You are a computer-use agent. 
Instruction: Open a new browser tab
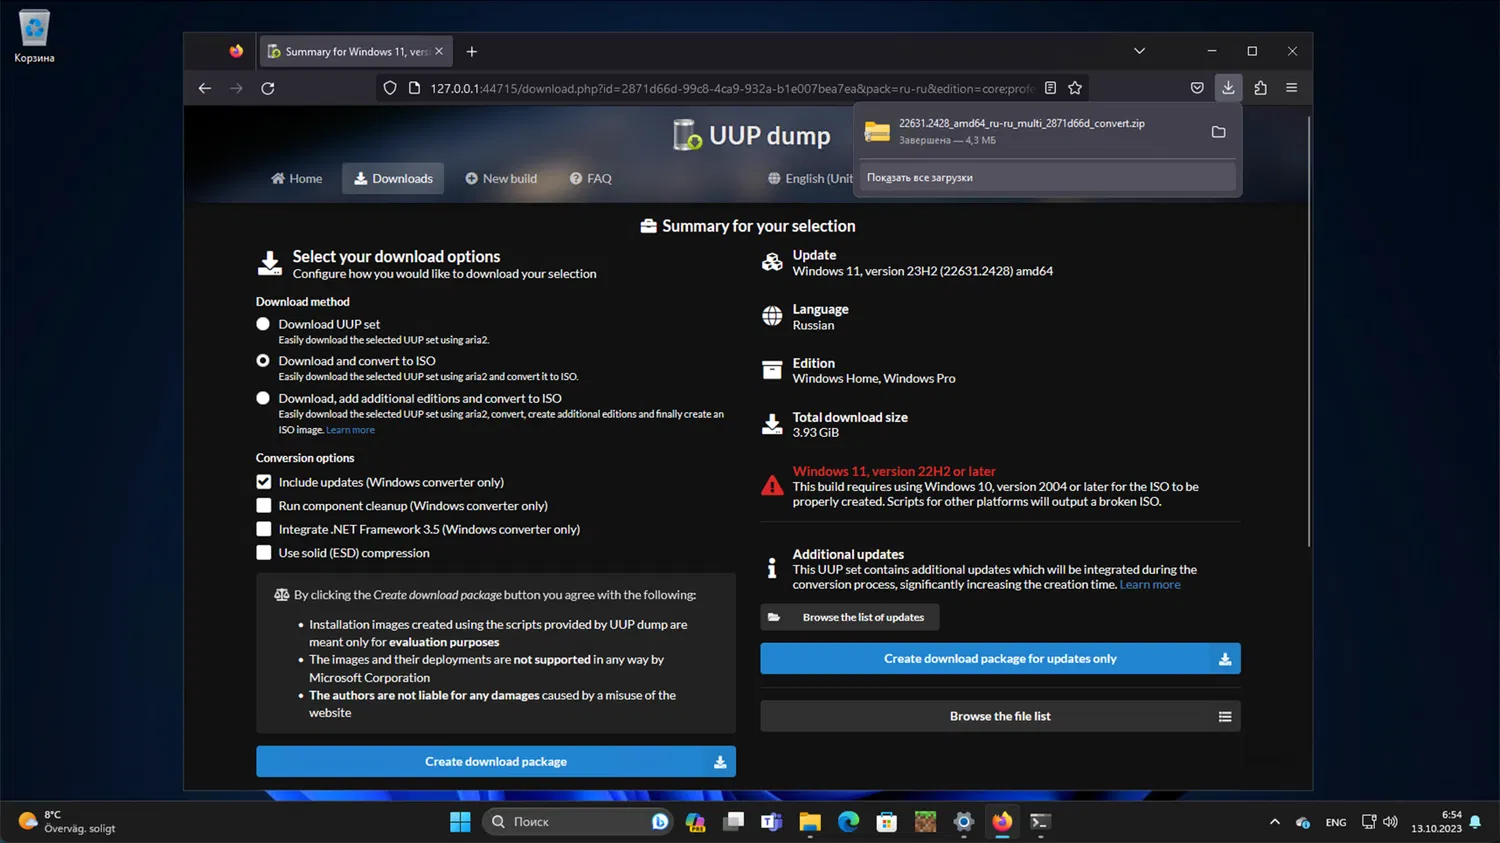coord(472,51)
